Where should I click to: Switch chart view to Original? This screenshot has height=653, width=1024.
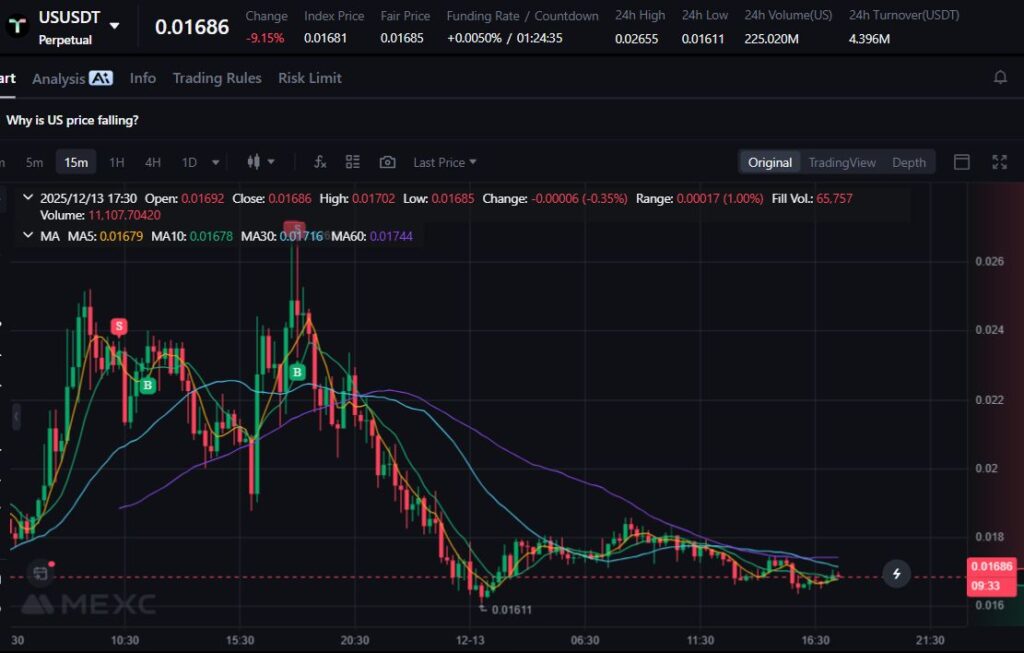[769, 162]
